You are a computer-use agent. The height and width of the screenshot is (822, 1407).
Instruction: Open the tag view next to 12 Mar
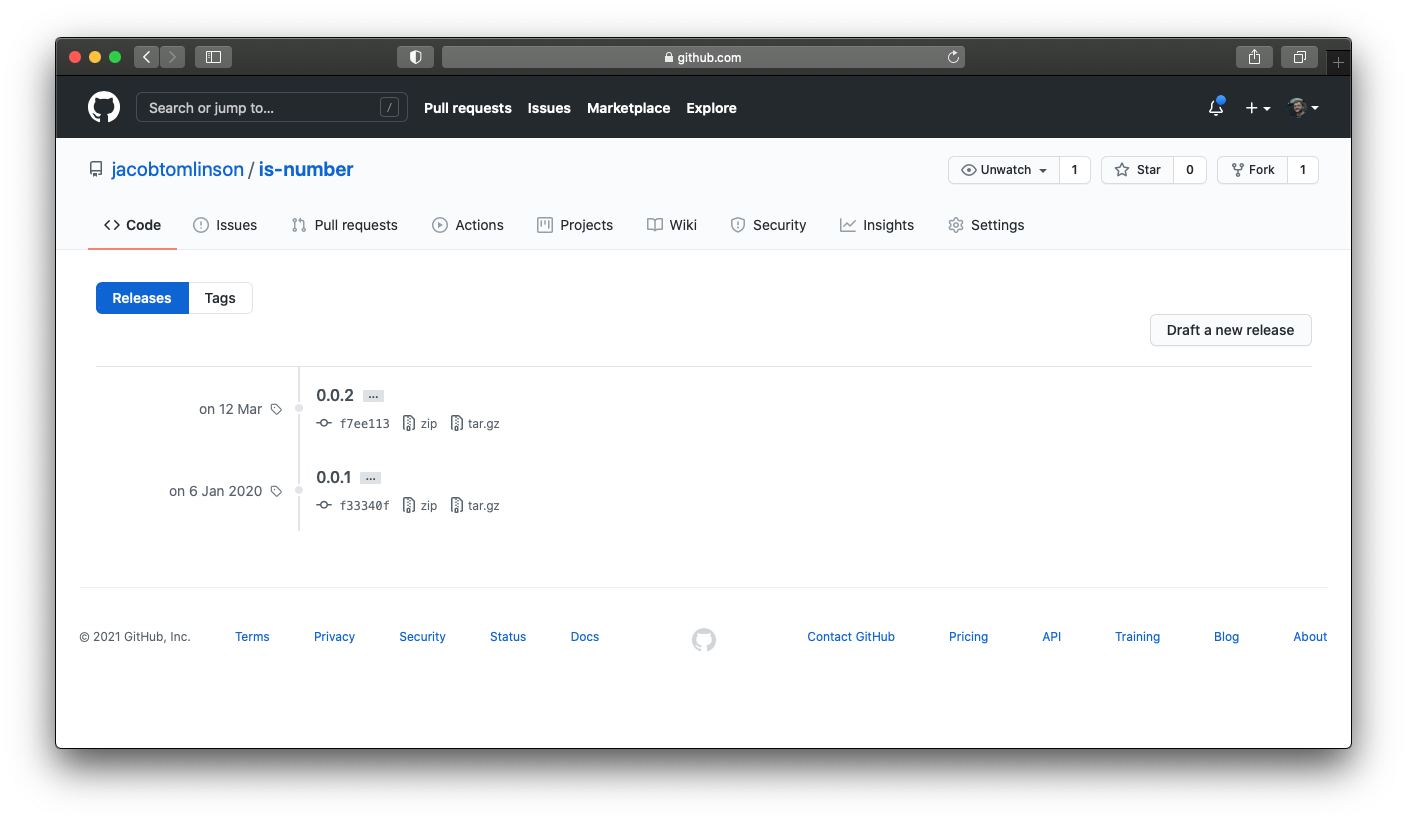point(276,408)
